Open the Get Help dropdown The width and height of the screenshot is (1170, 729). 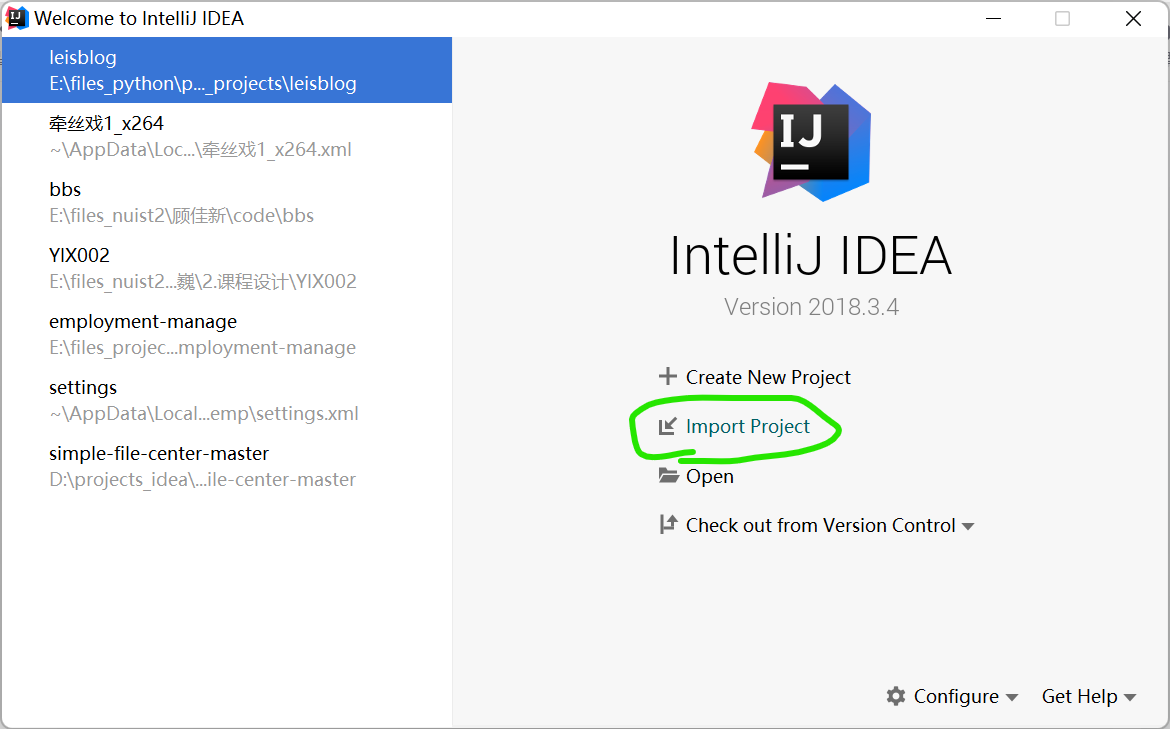click(1081, 696)
